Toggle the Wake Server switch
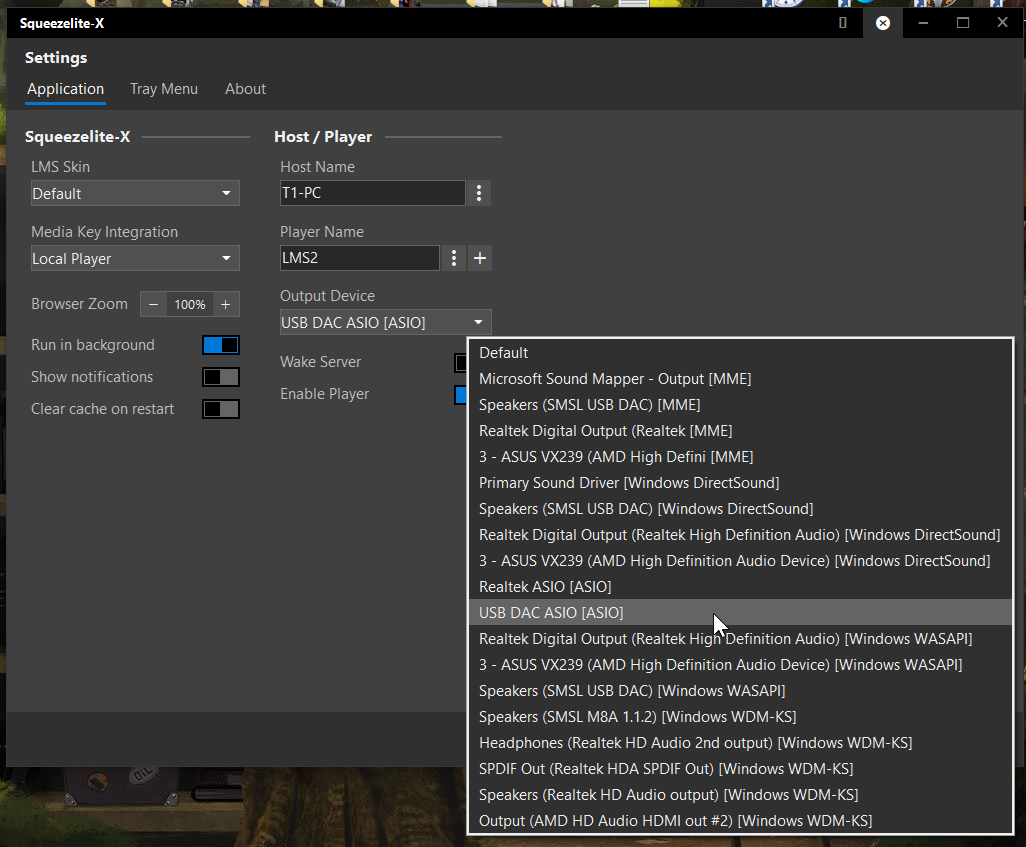Viewport: 1026px width, 847px height. click(x=461, y=362)
